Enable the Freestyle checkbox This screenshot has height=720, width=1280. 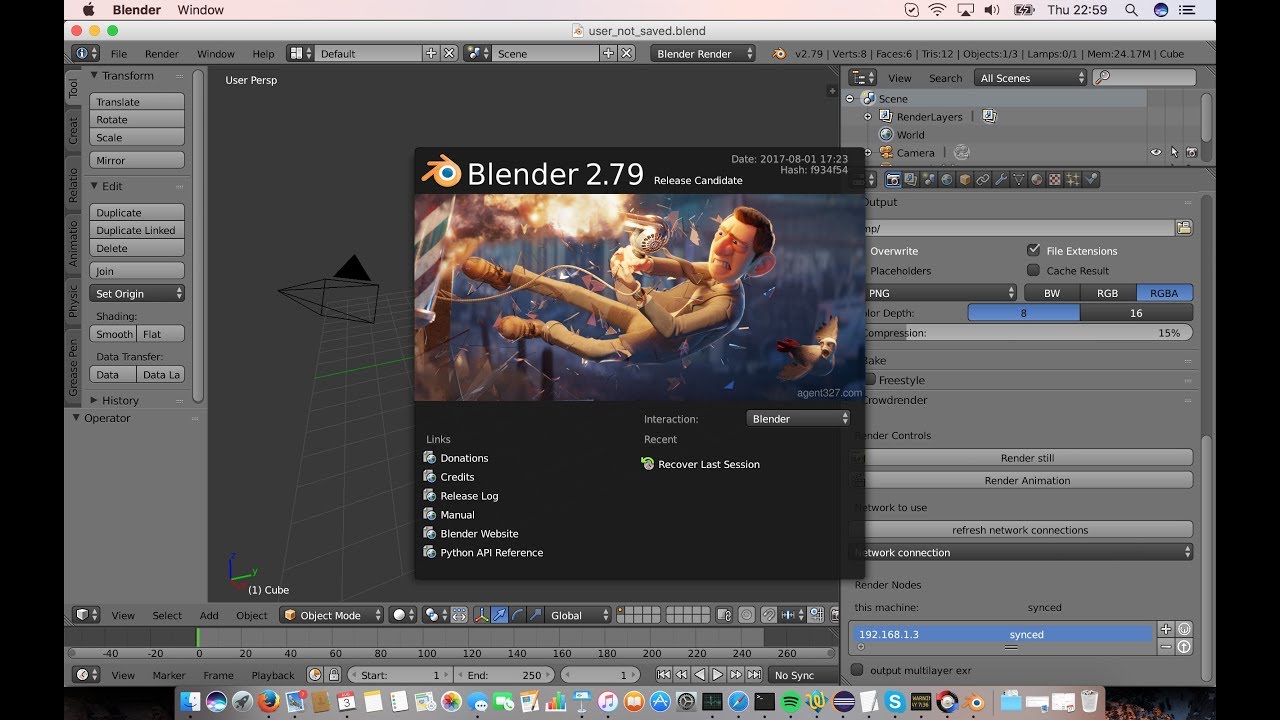[870, 380]
